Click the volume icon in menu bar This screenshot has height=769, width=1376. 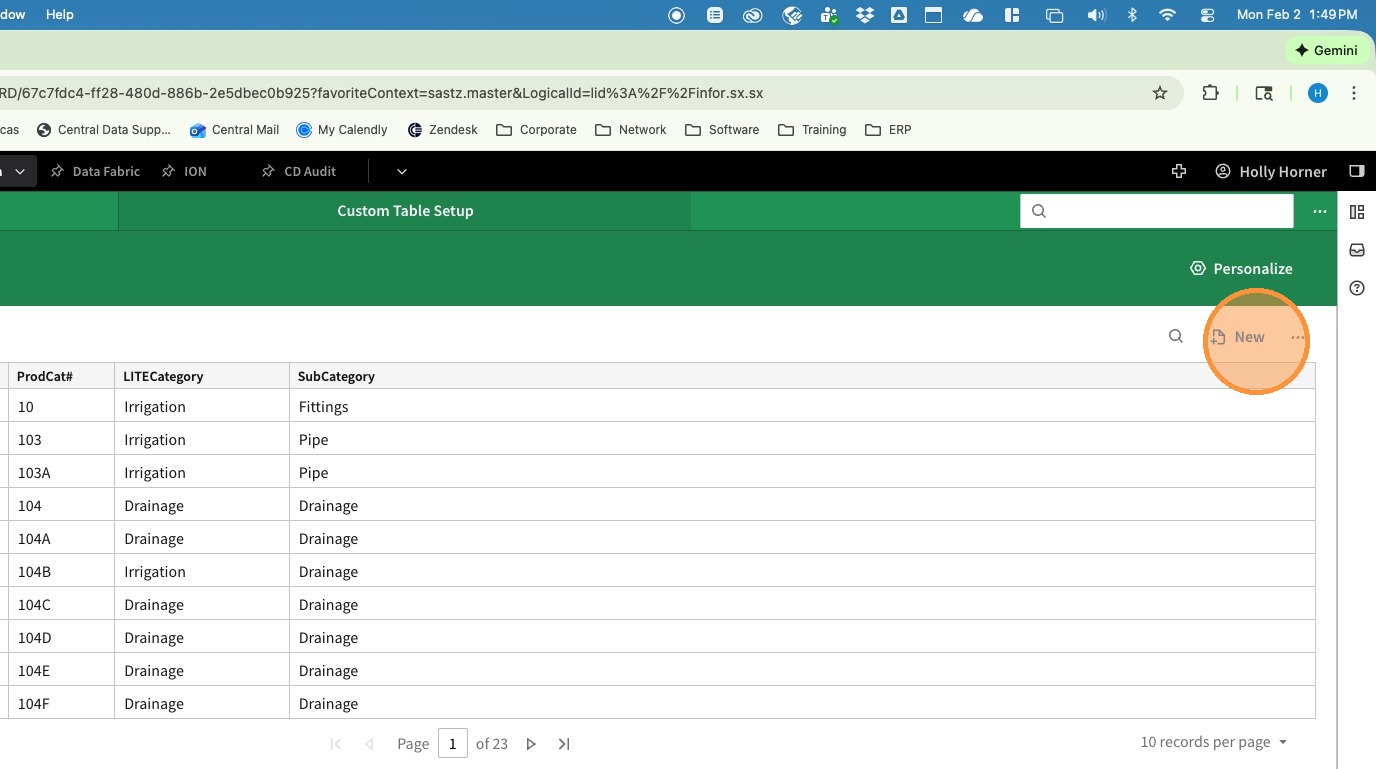[1096, 15]
